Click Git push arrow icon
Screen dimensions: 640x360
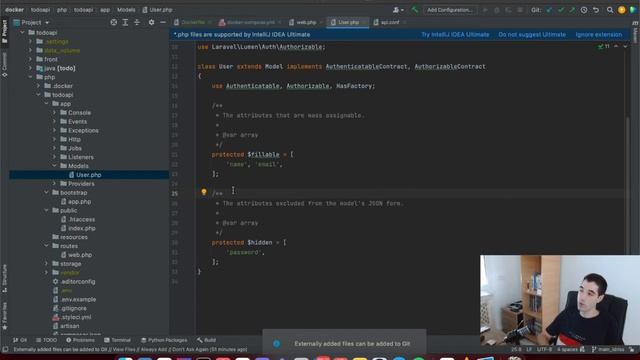[x=572, y=10]
